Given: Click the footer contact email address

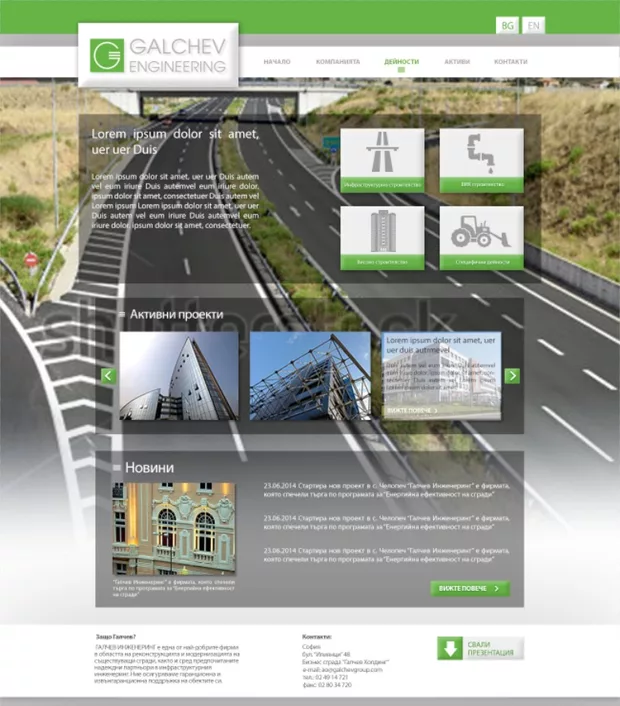Looking at the screenshot, I should (342, 670).
